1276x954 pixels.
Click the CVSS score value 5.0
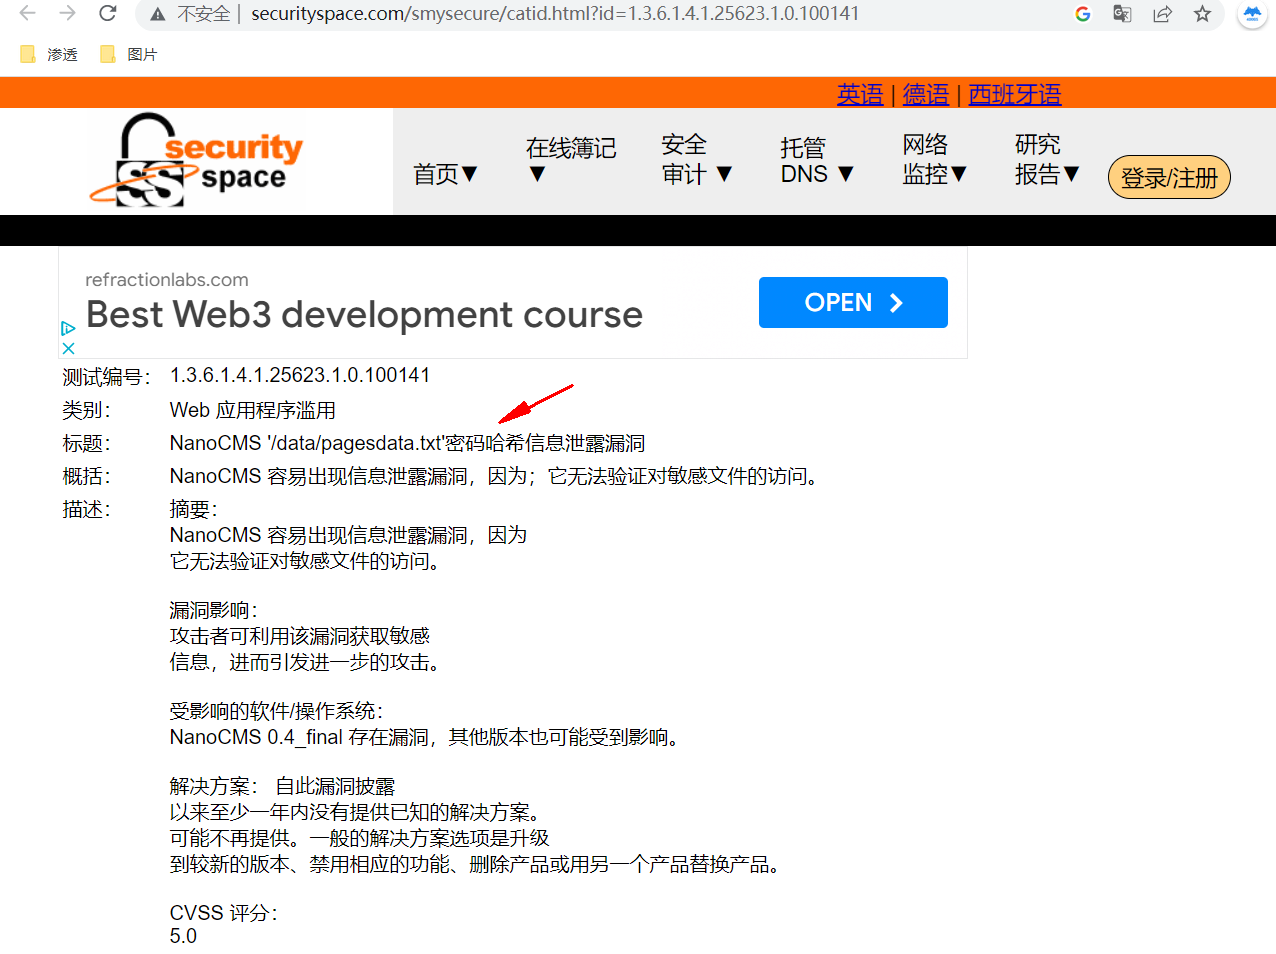(183, 936)
